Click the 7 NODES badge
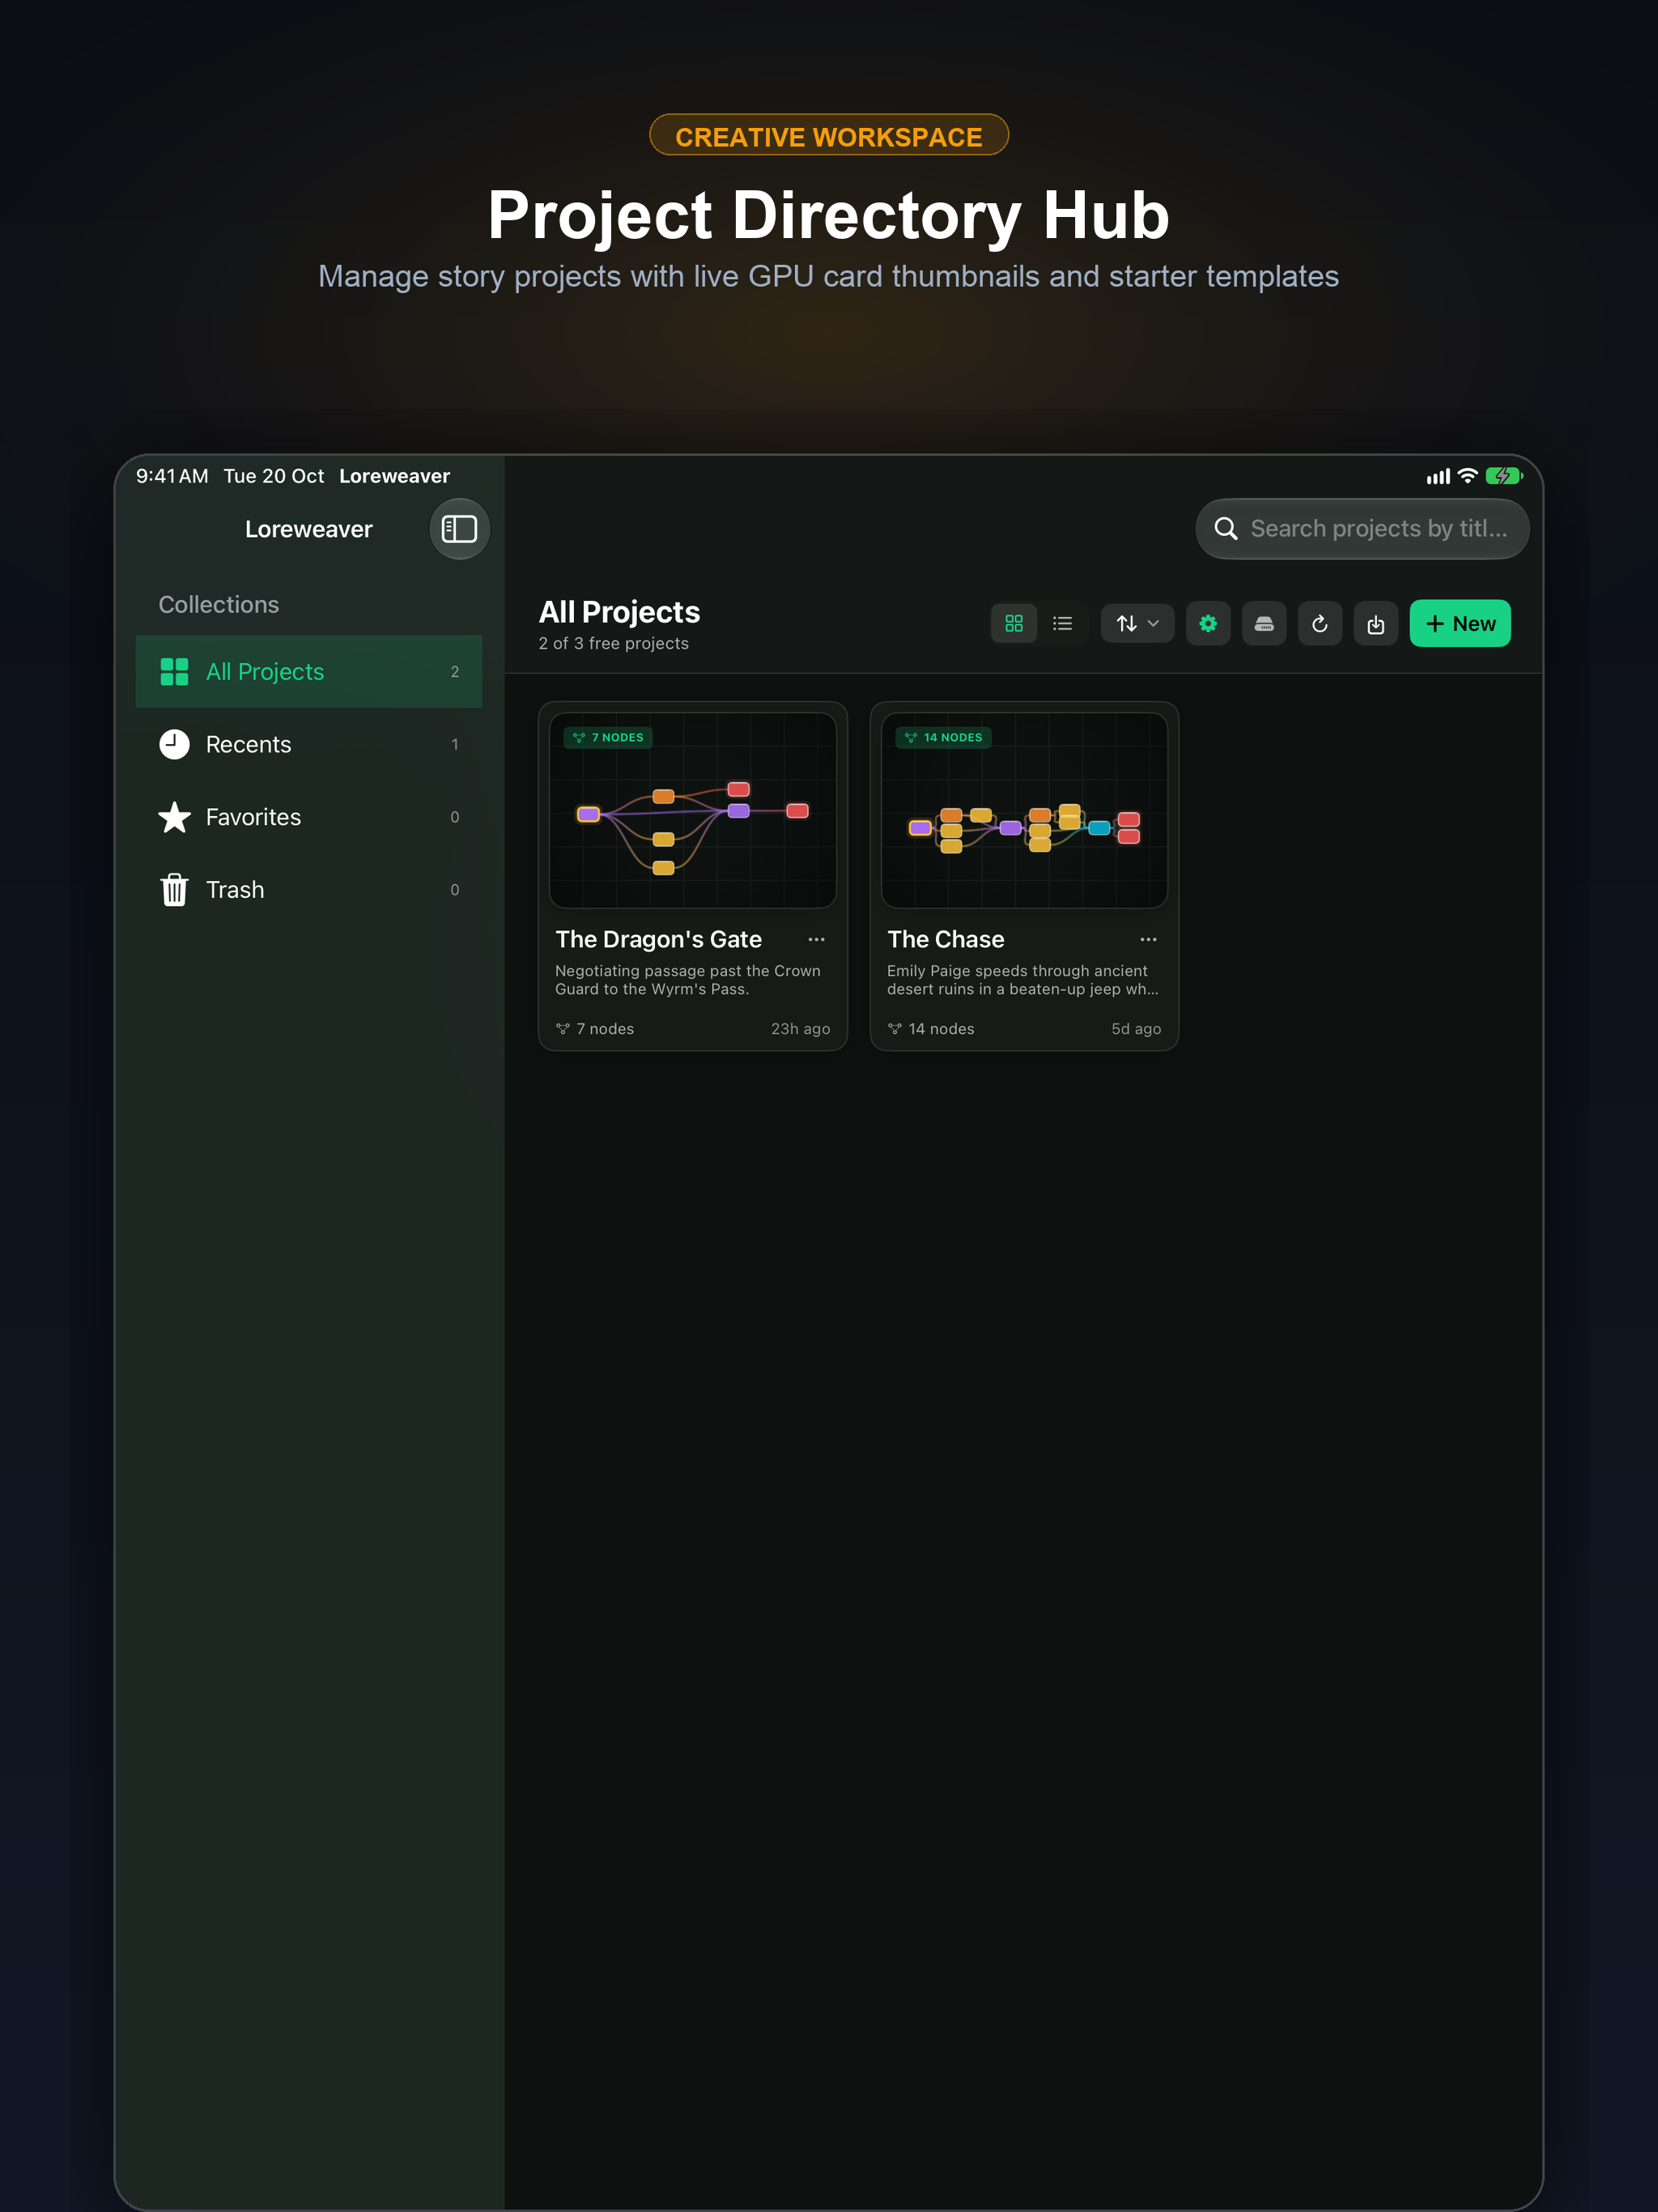 [x=608, y=738]
